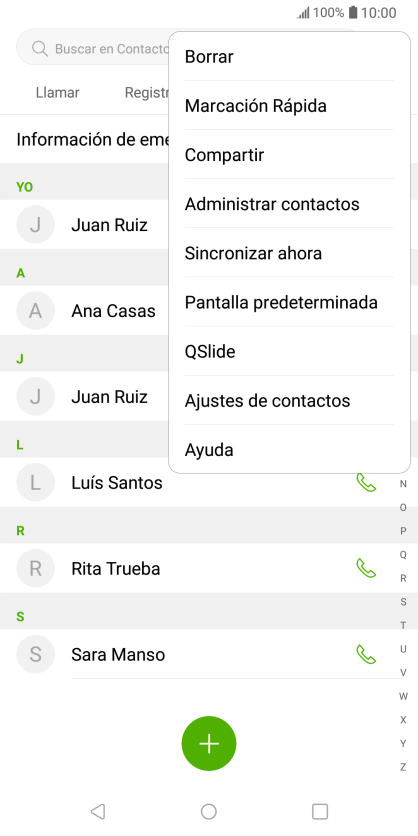Tap the recent apps square icon
This screenshot has height=836, width=418.
point(320,811)
